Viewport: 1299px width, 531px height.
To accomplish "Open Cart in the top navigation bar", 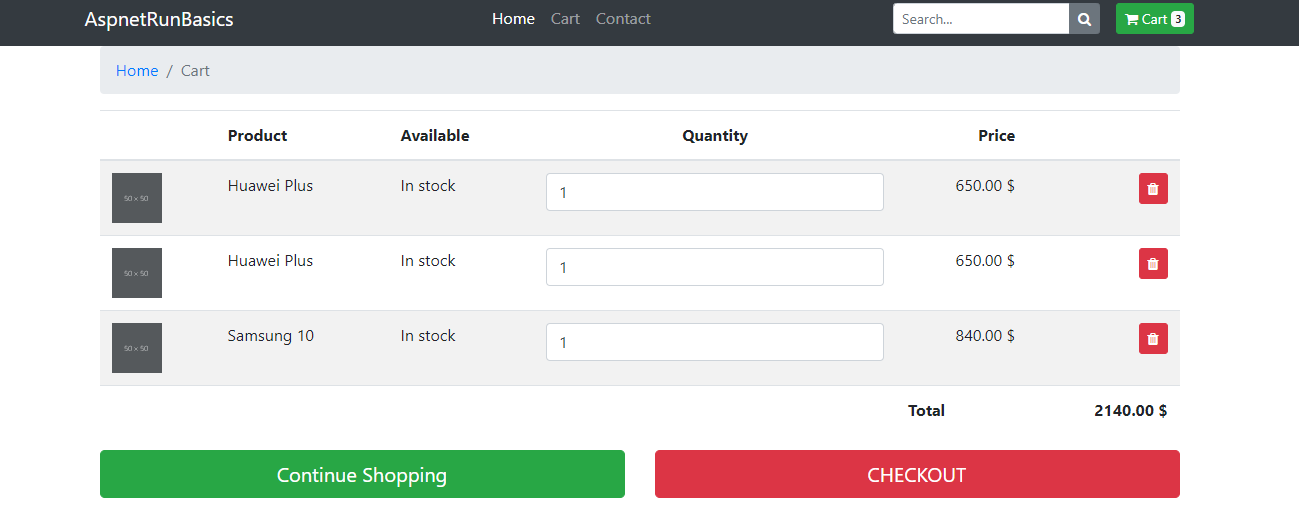I will click(x=565, y=19).
